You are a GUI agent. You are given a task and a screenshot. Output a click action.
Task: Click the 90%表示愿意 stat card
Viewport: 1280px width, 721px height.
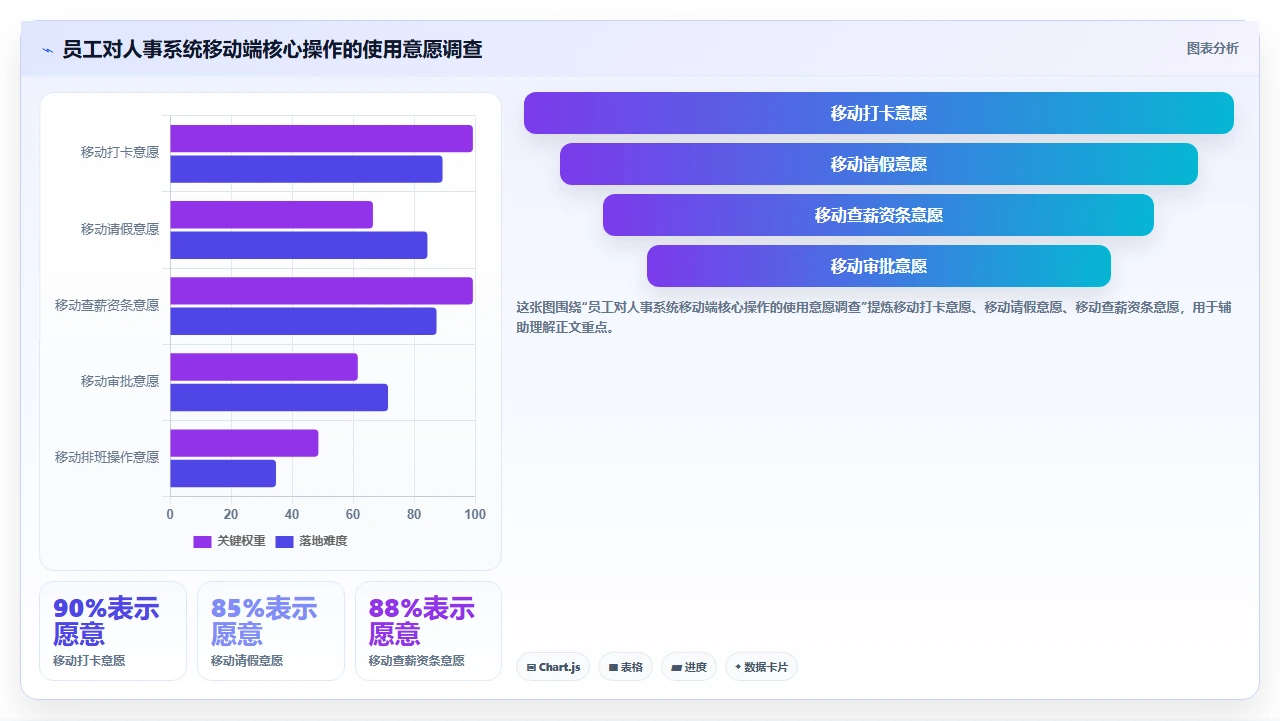113,631
